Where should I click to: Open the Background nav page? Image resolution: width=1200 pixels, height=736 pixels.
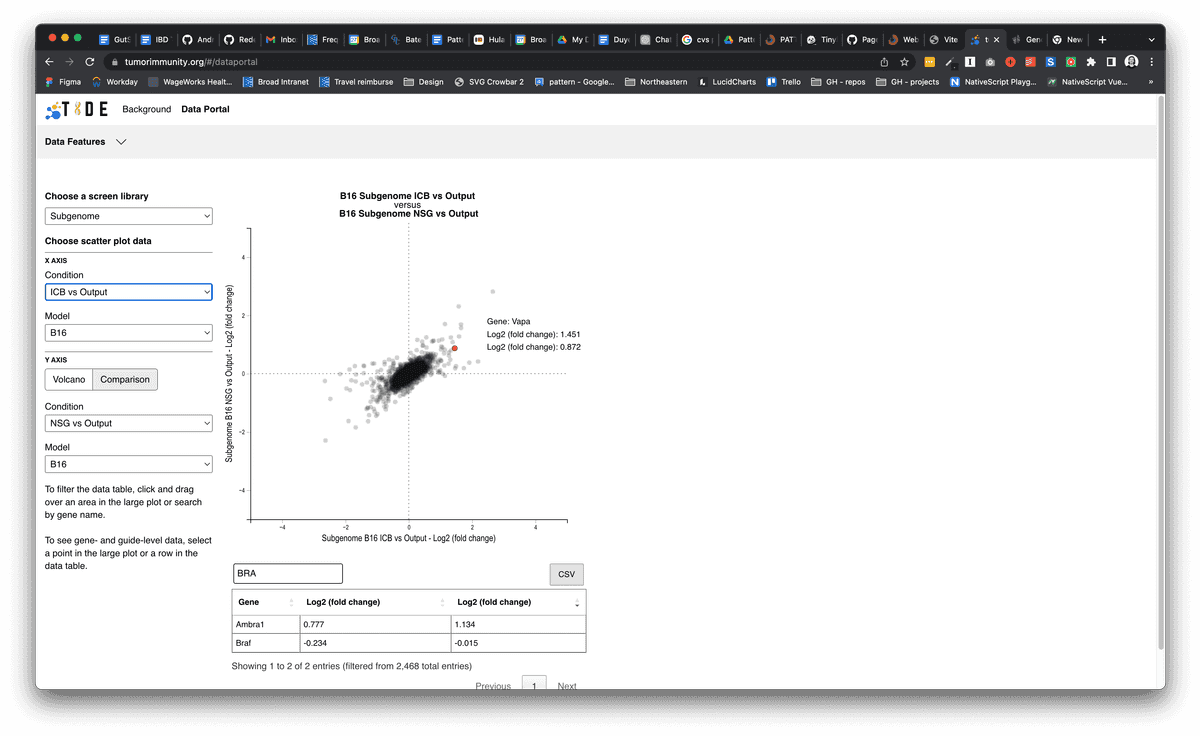pos(146,109)
